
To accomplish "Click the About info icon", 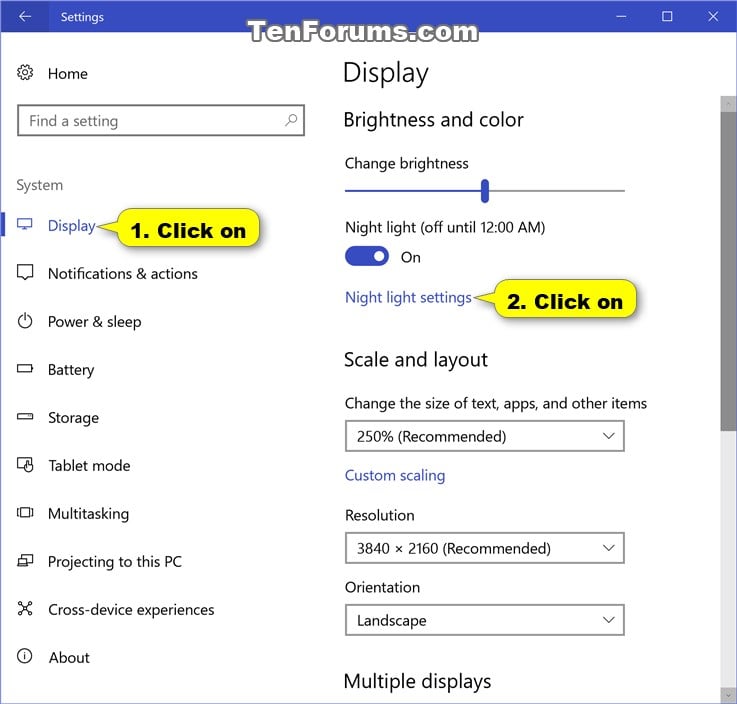I will [24, 656].
